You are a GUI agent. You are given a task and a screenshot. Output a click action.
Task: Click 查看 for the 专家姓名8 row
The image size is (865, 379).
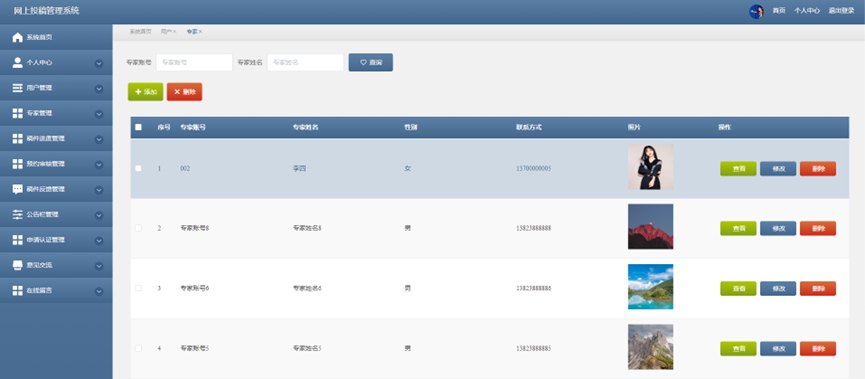[x=738, y=228]
